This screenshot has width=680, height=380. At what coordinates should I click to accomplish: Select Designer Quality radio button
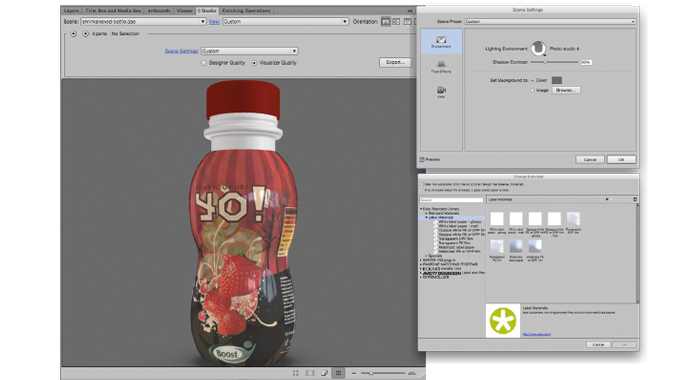[203, 63]
